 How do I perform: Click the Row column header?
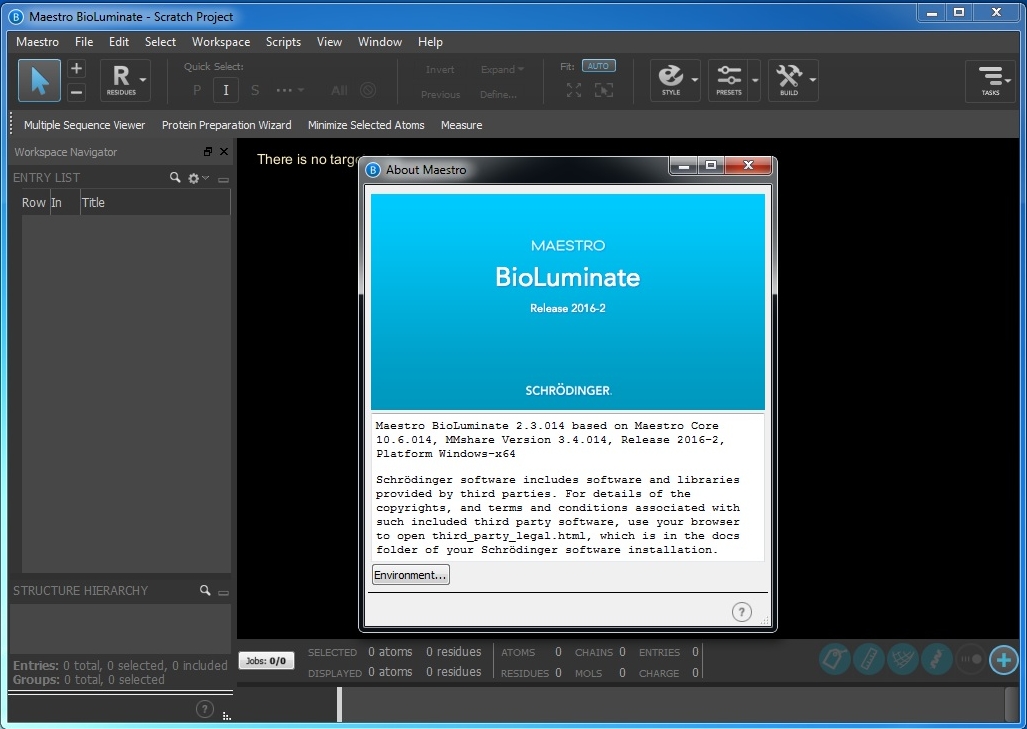coord(33,202)
